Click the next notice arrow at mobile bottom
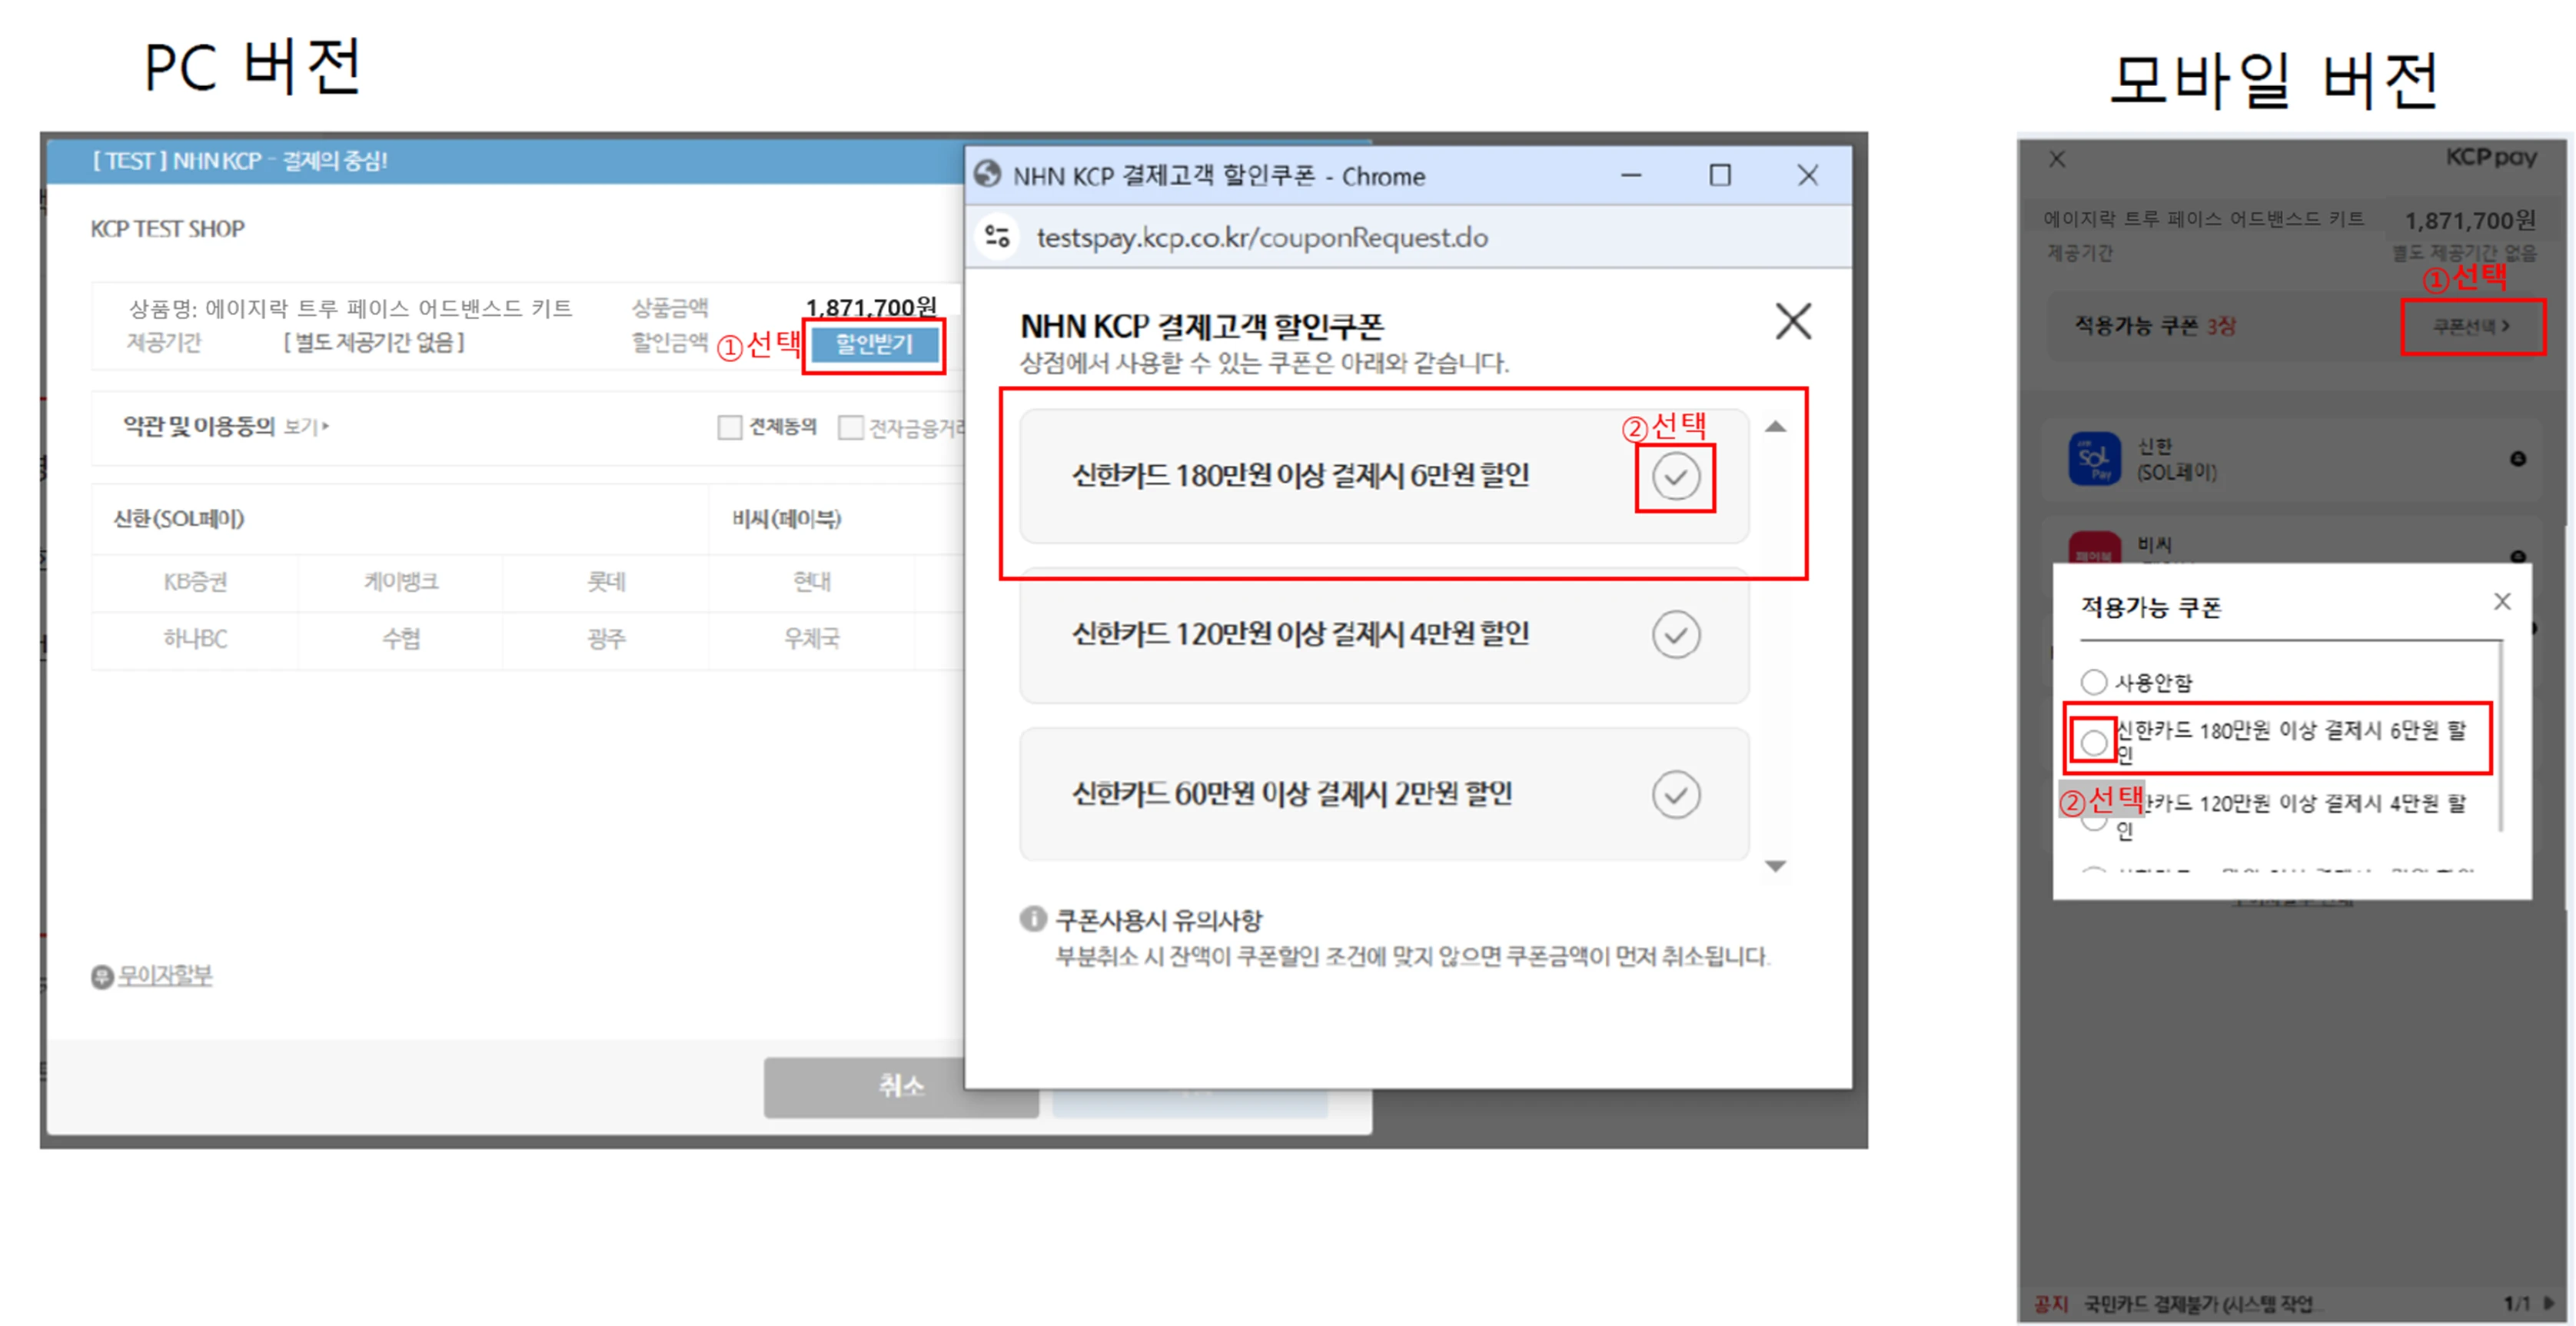The image size is (2576, 1326). (x=2548, y=1303)
